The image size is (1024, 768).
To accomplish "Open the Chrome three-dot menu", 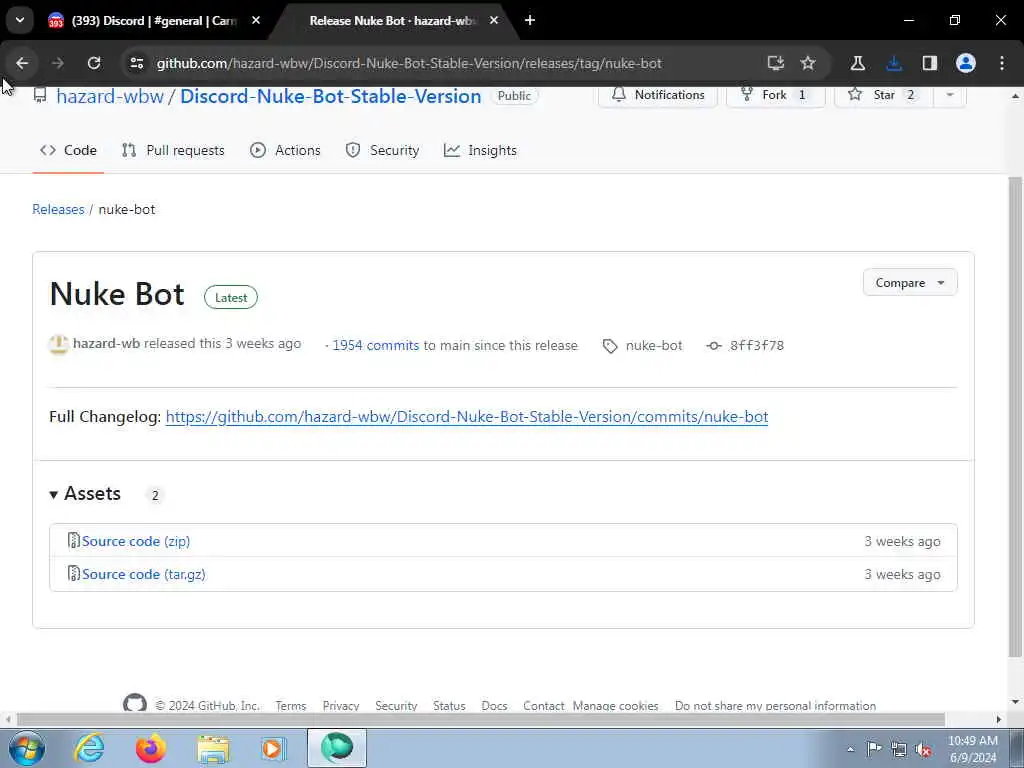I will pyautogui.click(x=1002, y=63).
